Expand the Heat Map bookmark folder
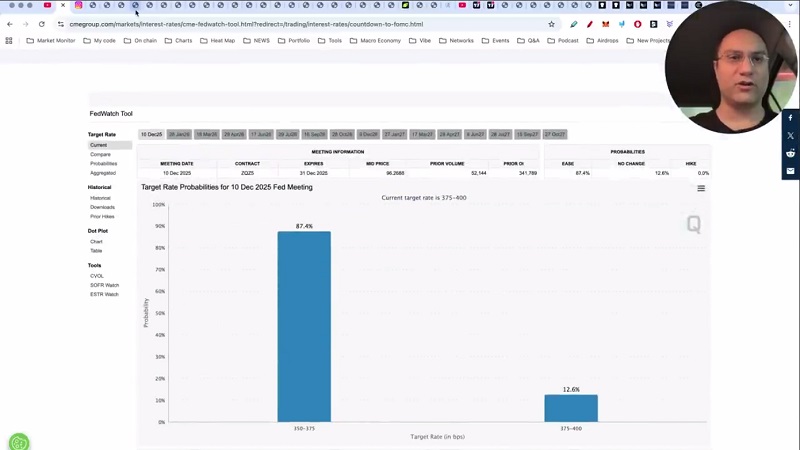 218,41
